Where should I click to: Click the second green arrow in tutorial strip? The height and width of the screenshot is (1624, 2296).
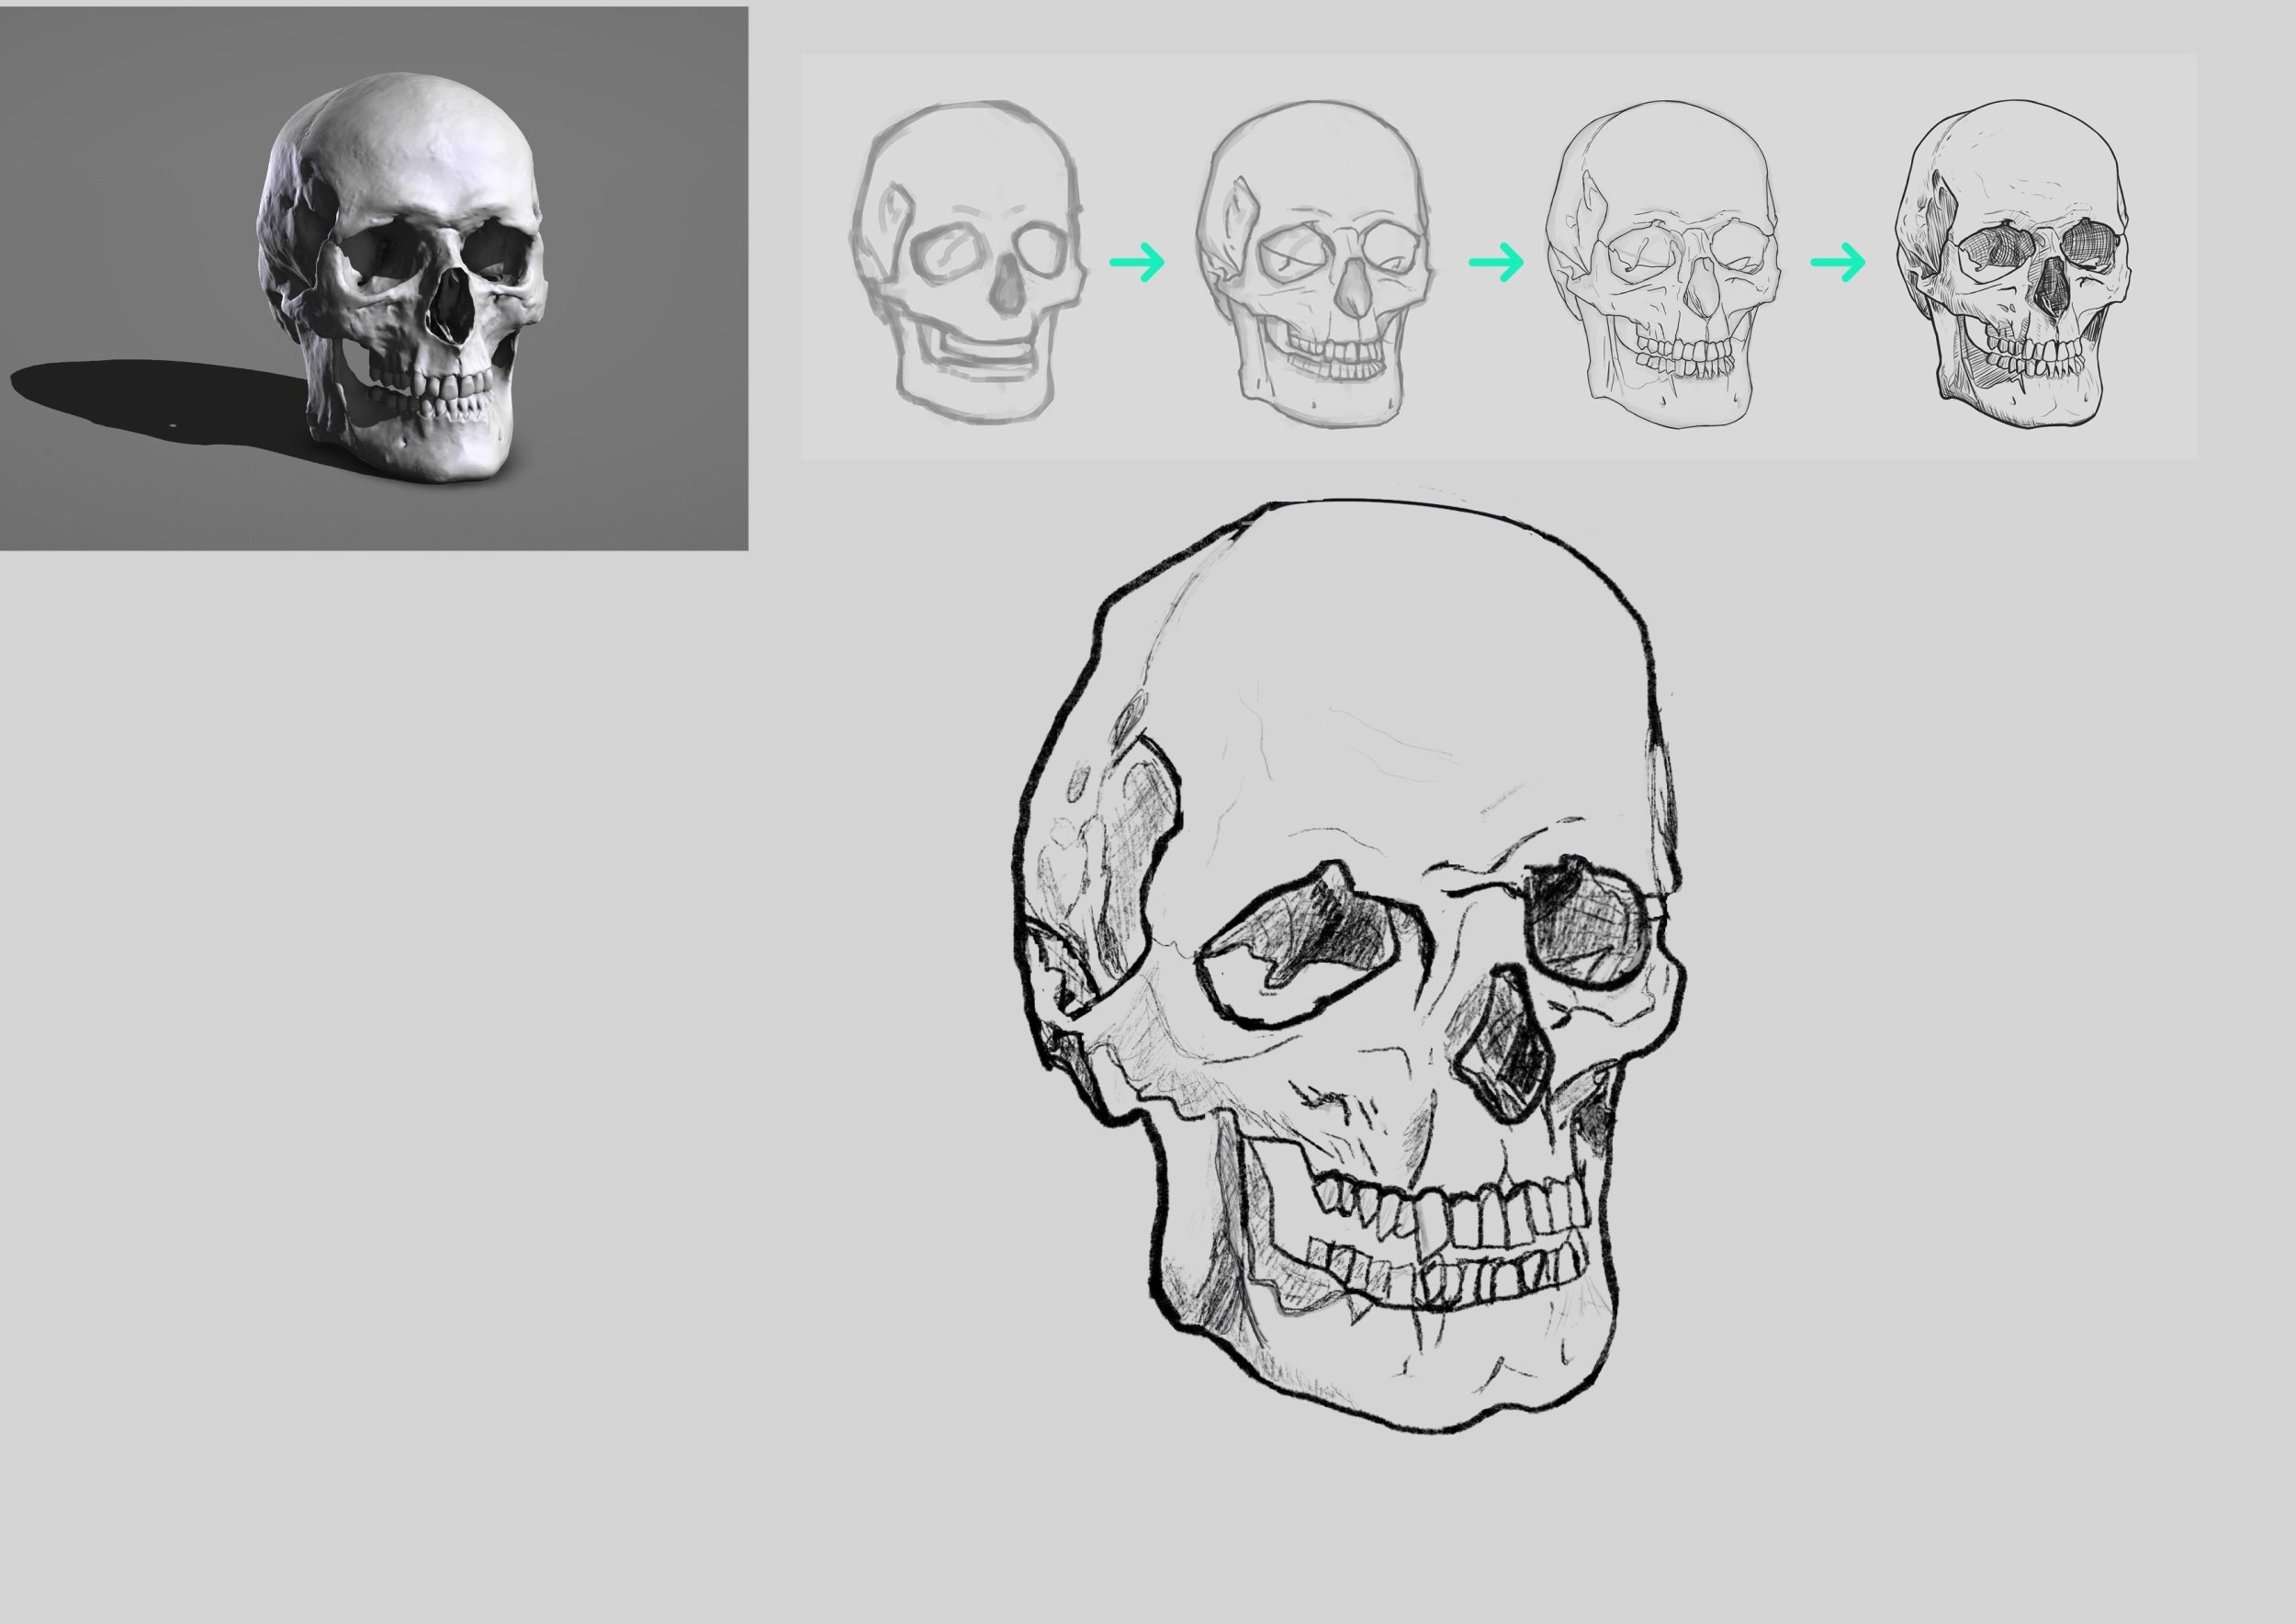tap(1496, 262)
